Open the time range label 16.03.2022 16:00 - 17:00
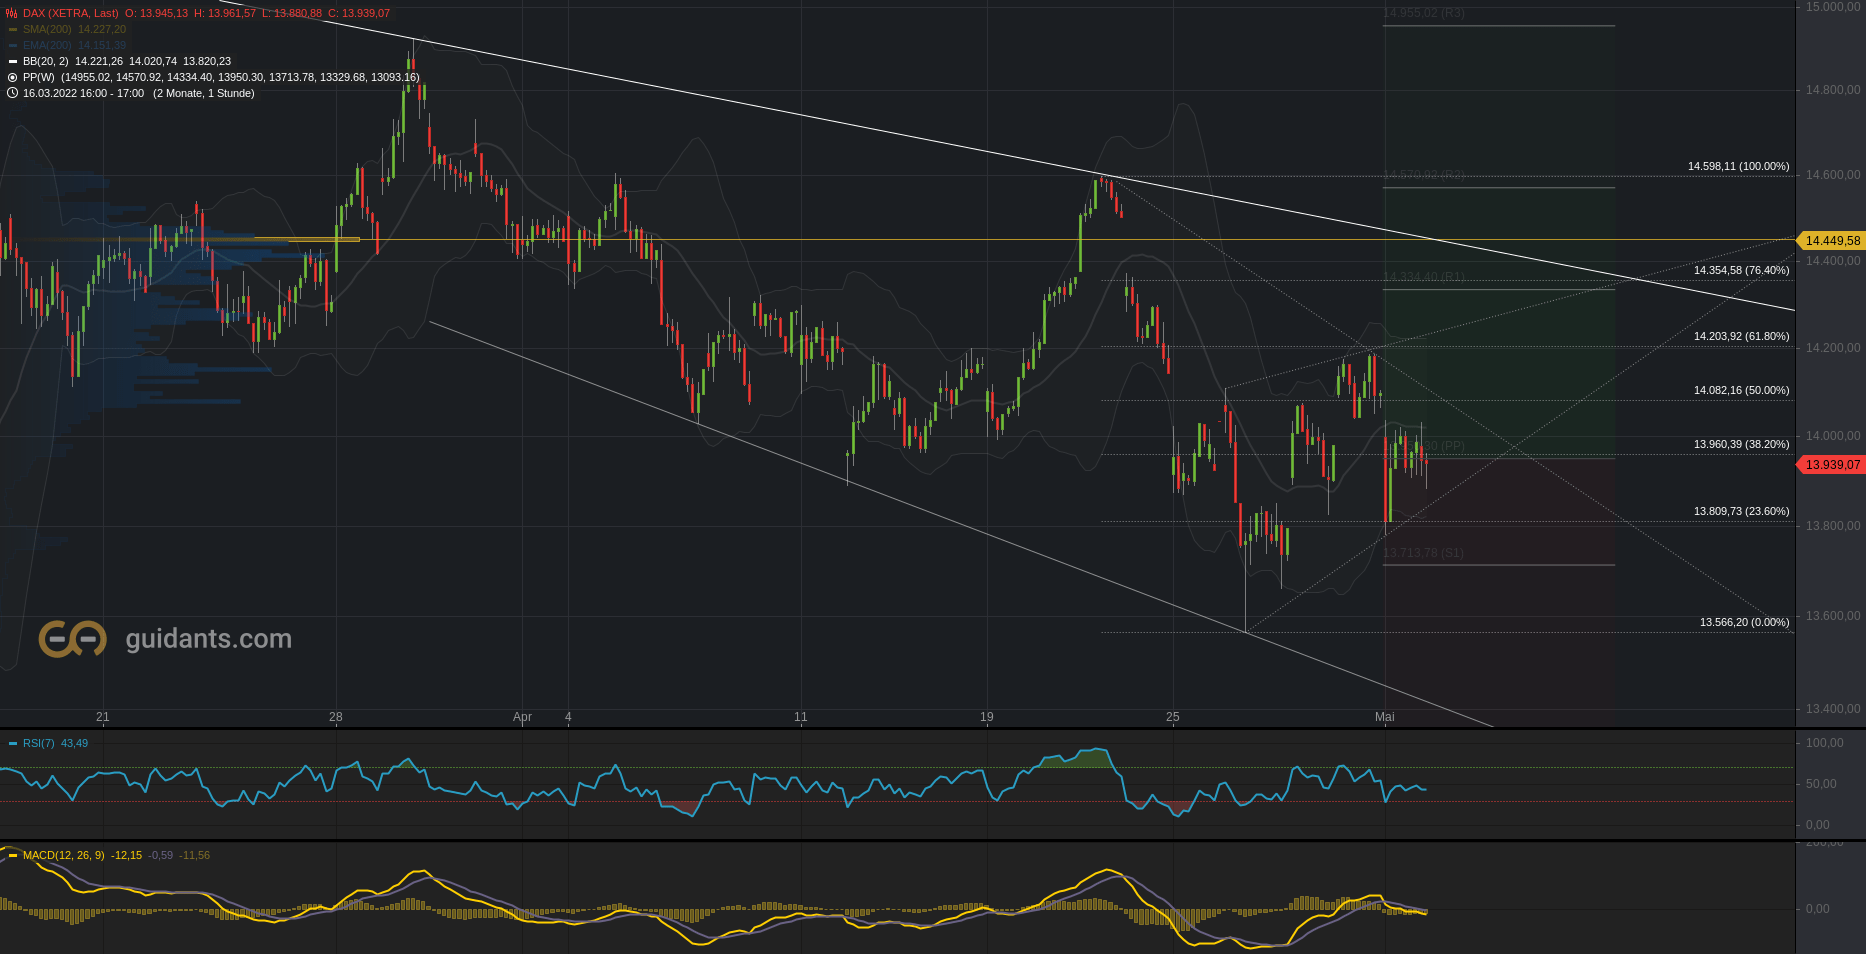The image size is (1866, 954). [83, 93]
